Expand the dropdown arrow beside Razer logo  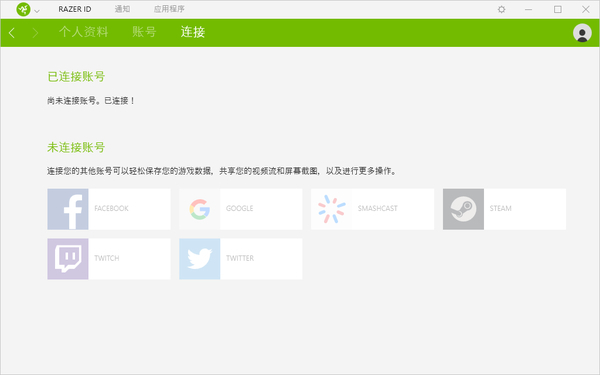[37, 11]
